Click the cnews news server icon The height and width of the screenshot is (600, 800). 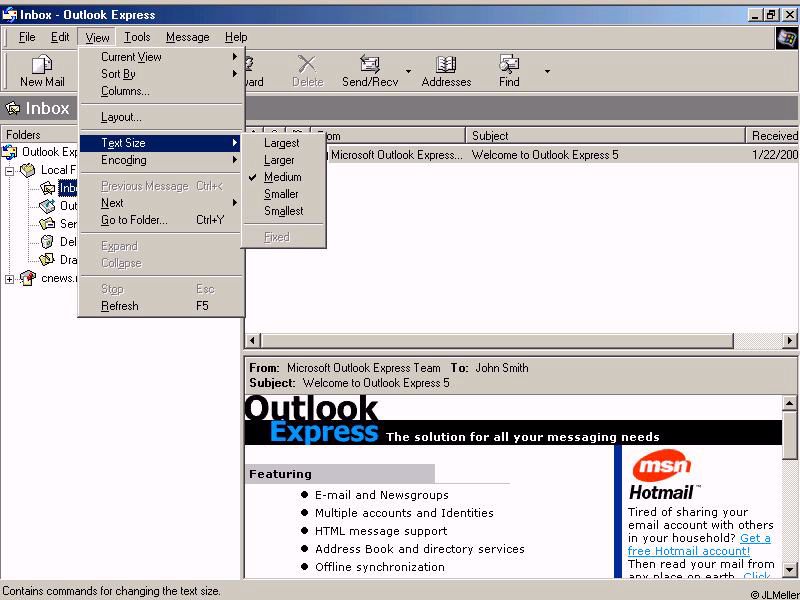(x=27, y=278)
